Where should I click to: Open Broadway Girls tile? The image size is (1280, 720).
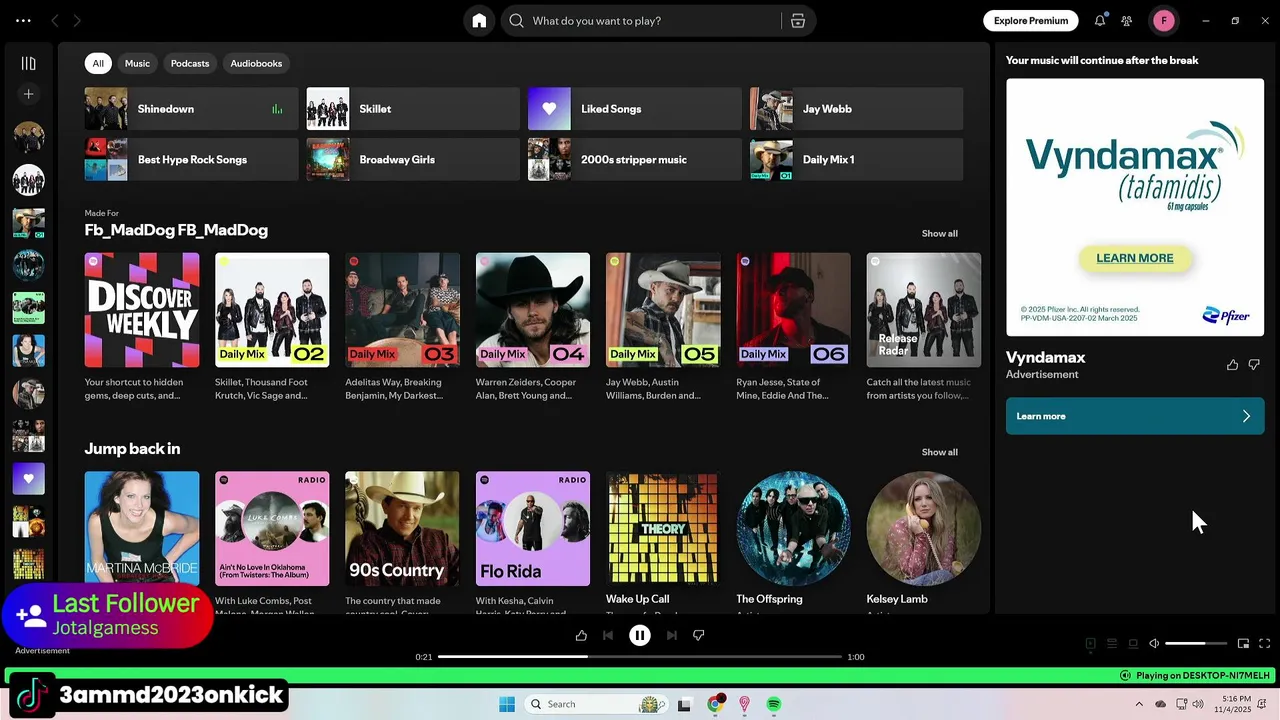click(413, 160)
